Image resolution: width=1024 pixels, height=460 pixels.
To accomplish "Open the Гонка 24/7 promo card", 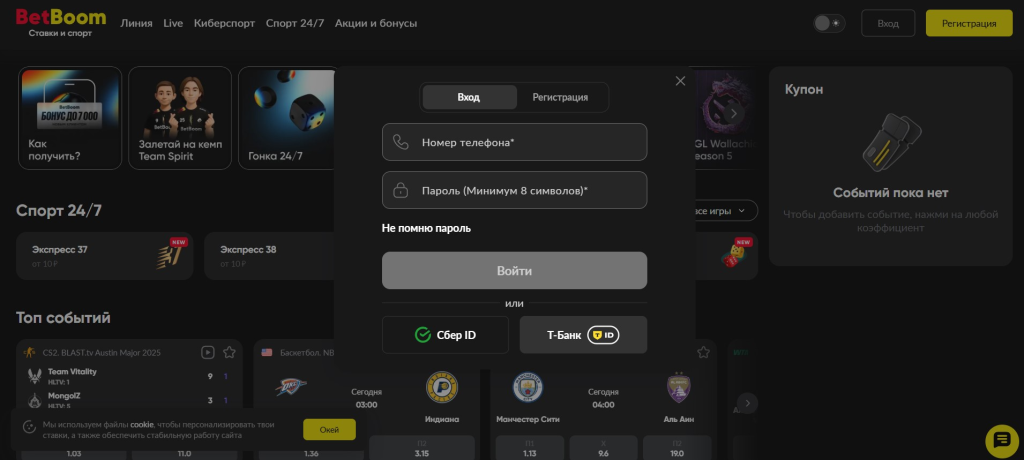I will [286, 118].
